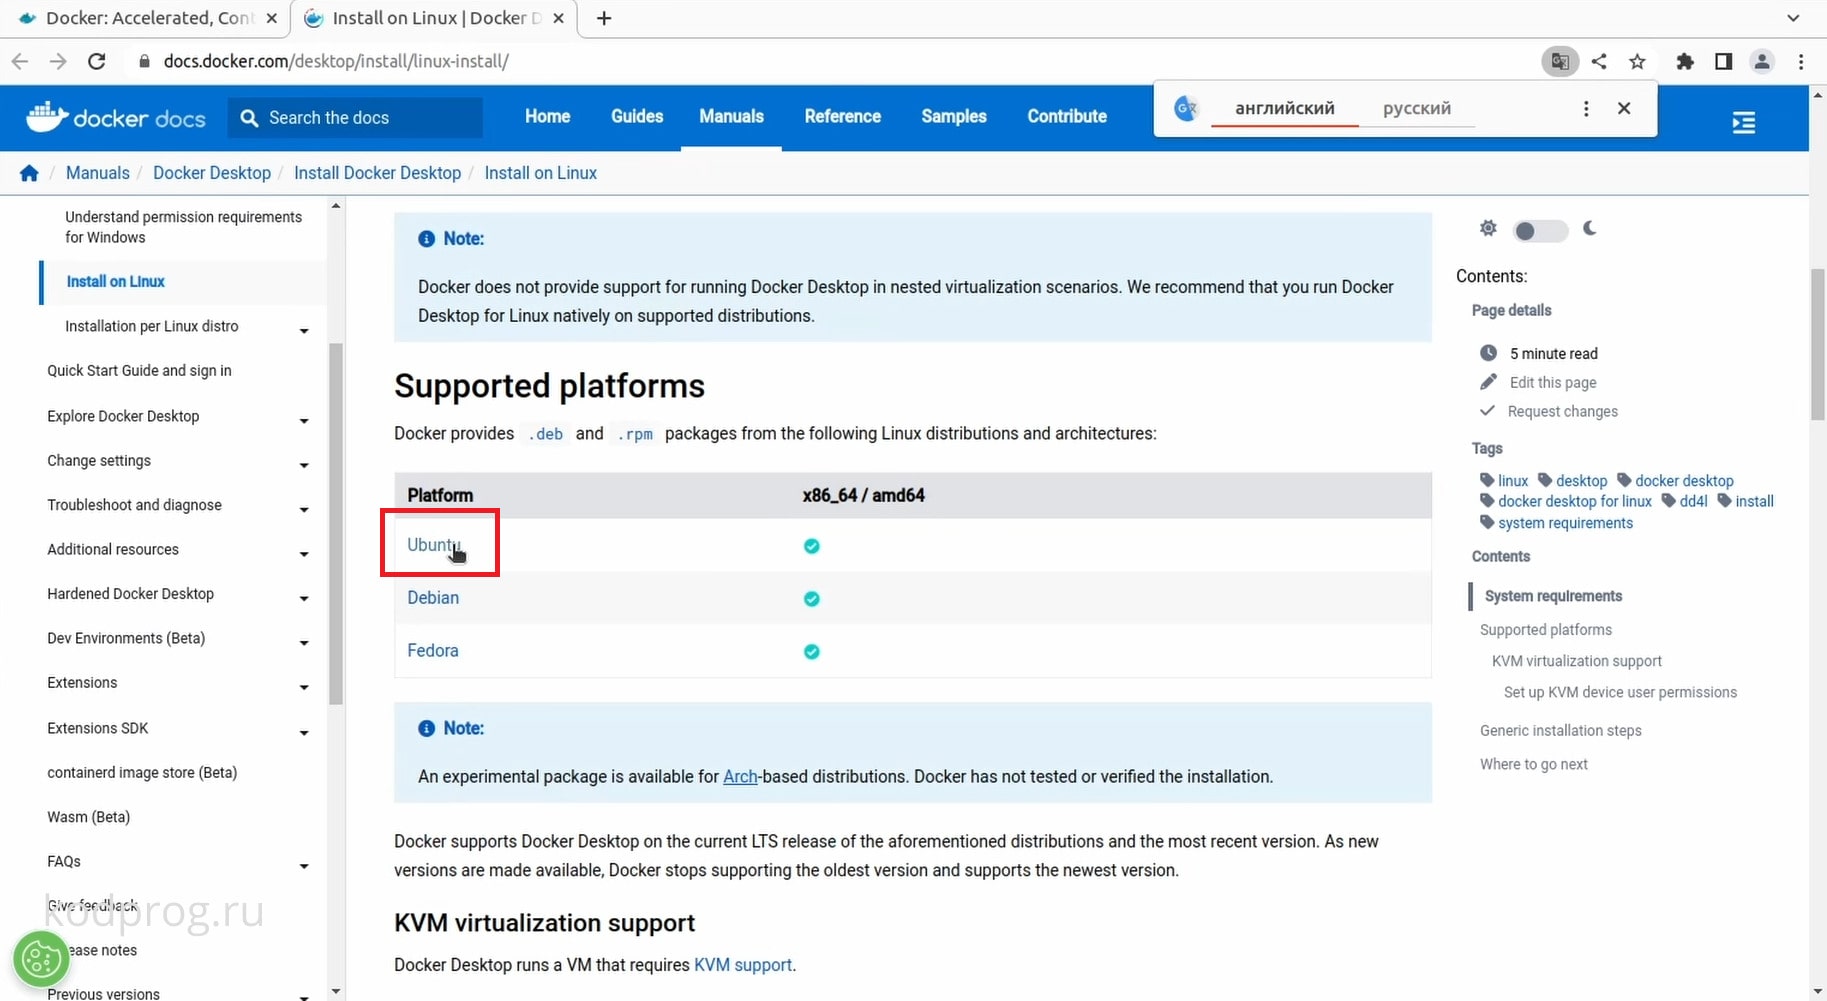
Task: Expand Dev Environments (Beta) section
Action: coord(304,643)
